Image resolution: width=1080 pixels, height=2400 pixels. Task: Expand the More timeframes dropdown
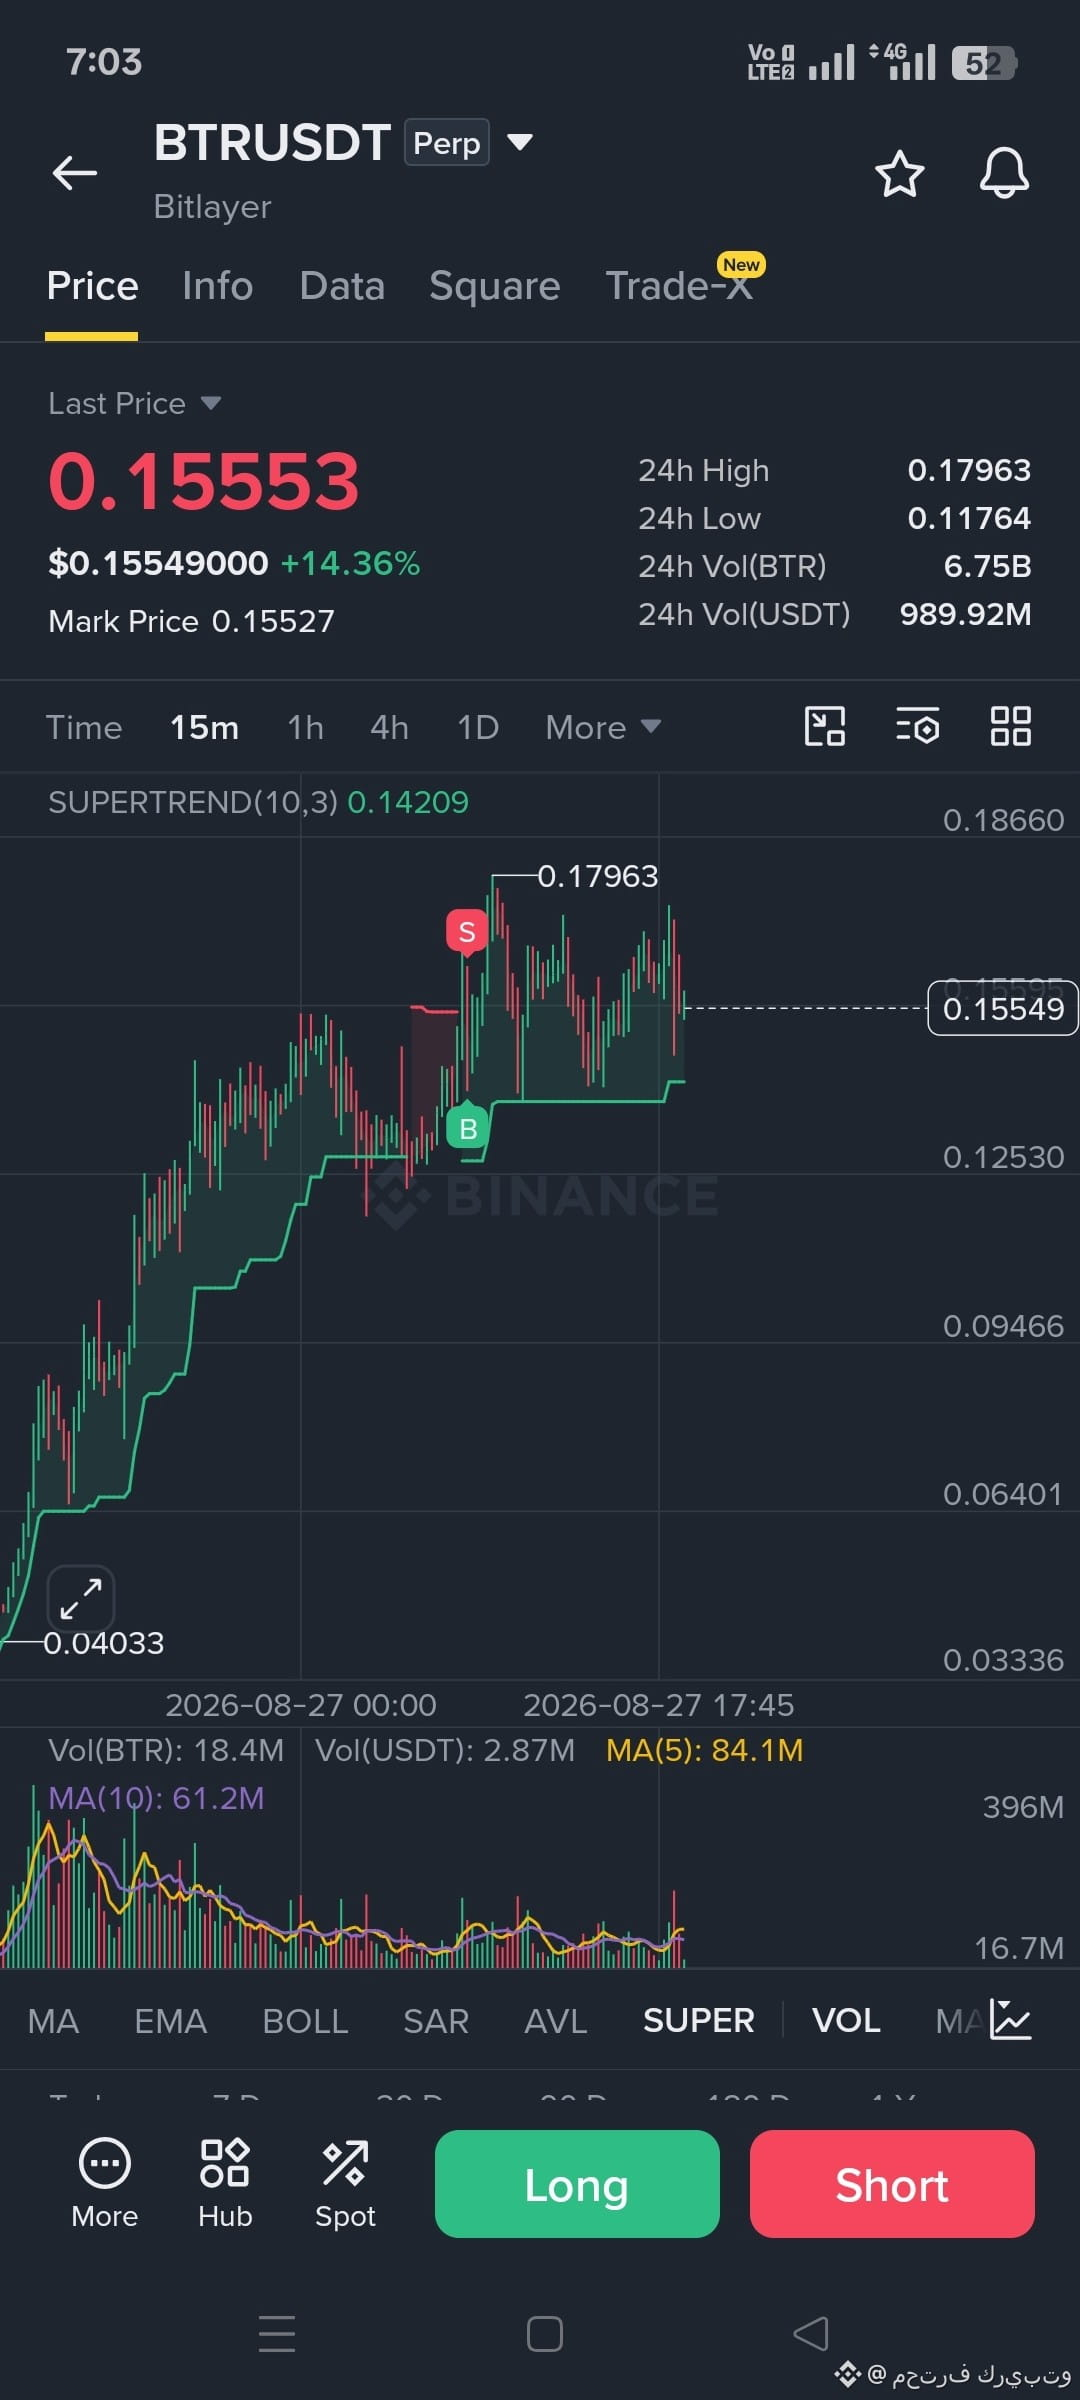[x=603, y=727]
